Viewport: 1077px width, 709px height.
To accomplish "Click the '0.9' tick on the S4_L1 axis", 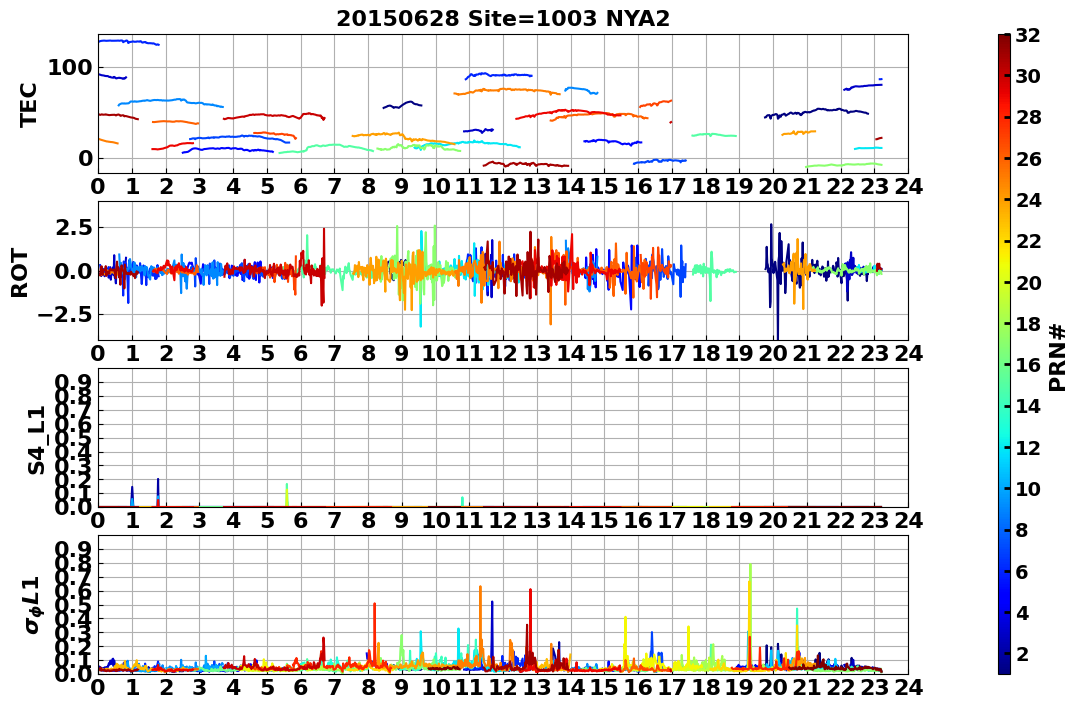I will pos(72,382).
